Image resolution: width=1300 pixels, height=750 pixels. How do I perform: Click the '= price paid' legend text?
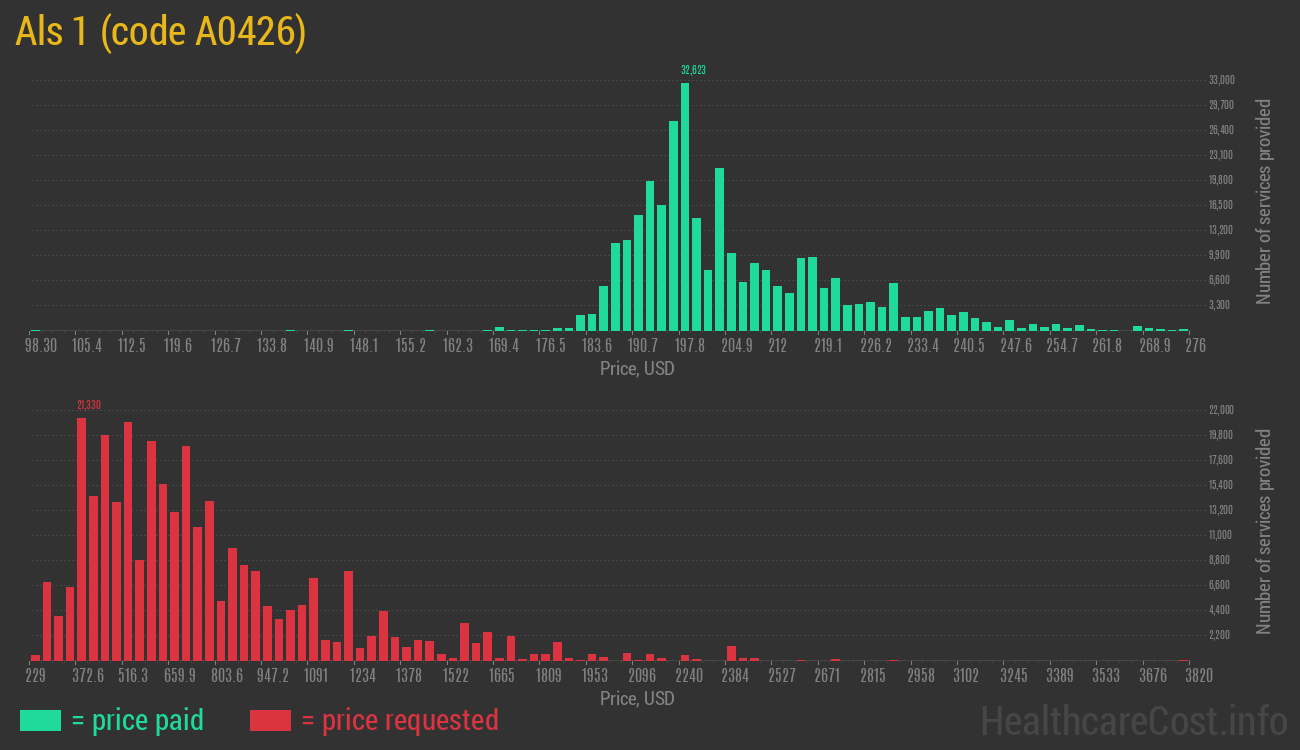click(x=138, y=720)
